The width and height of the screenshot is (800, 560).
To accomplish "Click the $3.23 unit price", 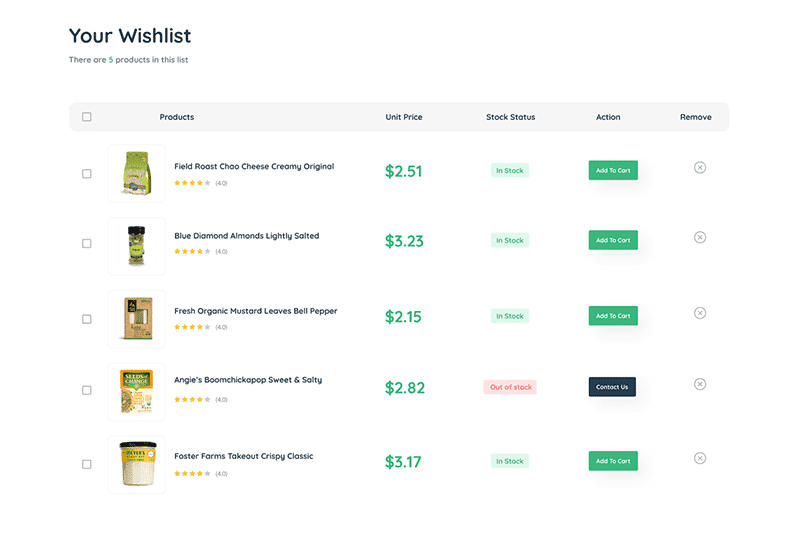I will (404, 241).
